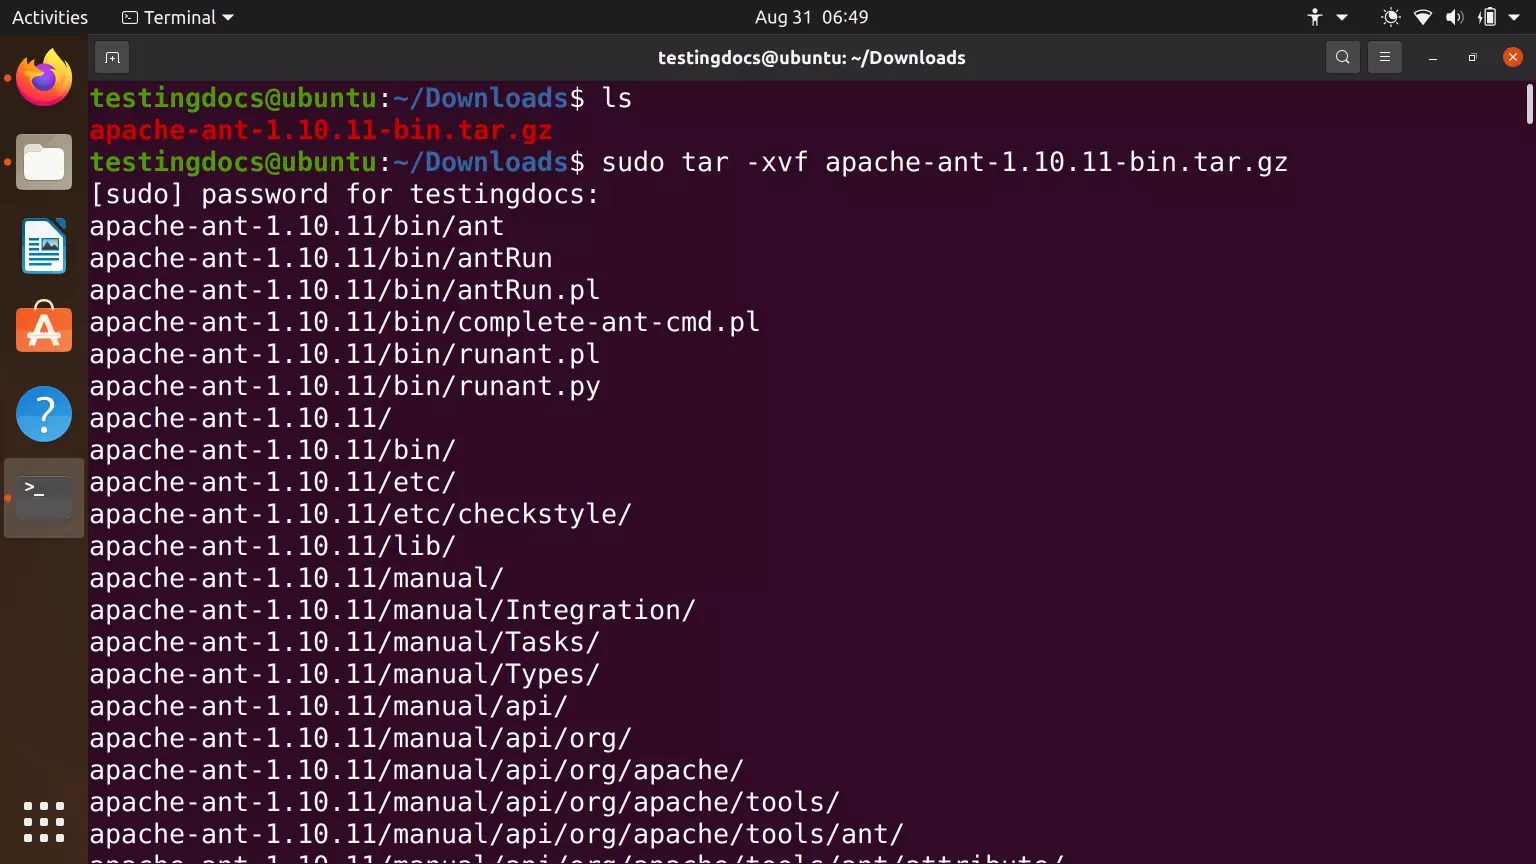Launch Firefox from the dock
1536x864 pixels.
coord(43,78)
